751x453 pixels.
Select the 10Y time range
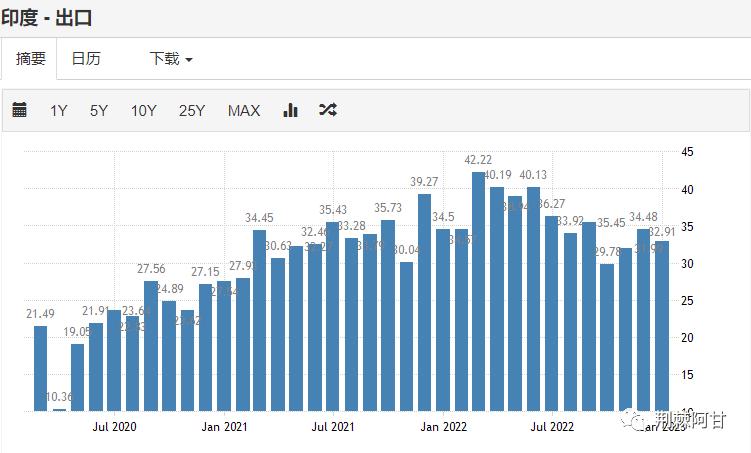point(143,110)
